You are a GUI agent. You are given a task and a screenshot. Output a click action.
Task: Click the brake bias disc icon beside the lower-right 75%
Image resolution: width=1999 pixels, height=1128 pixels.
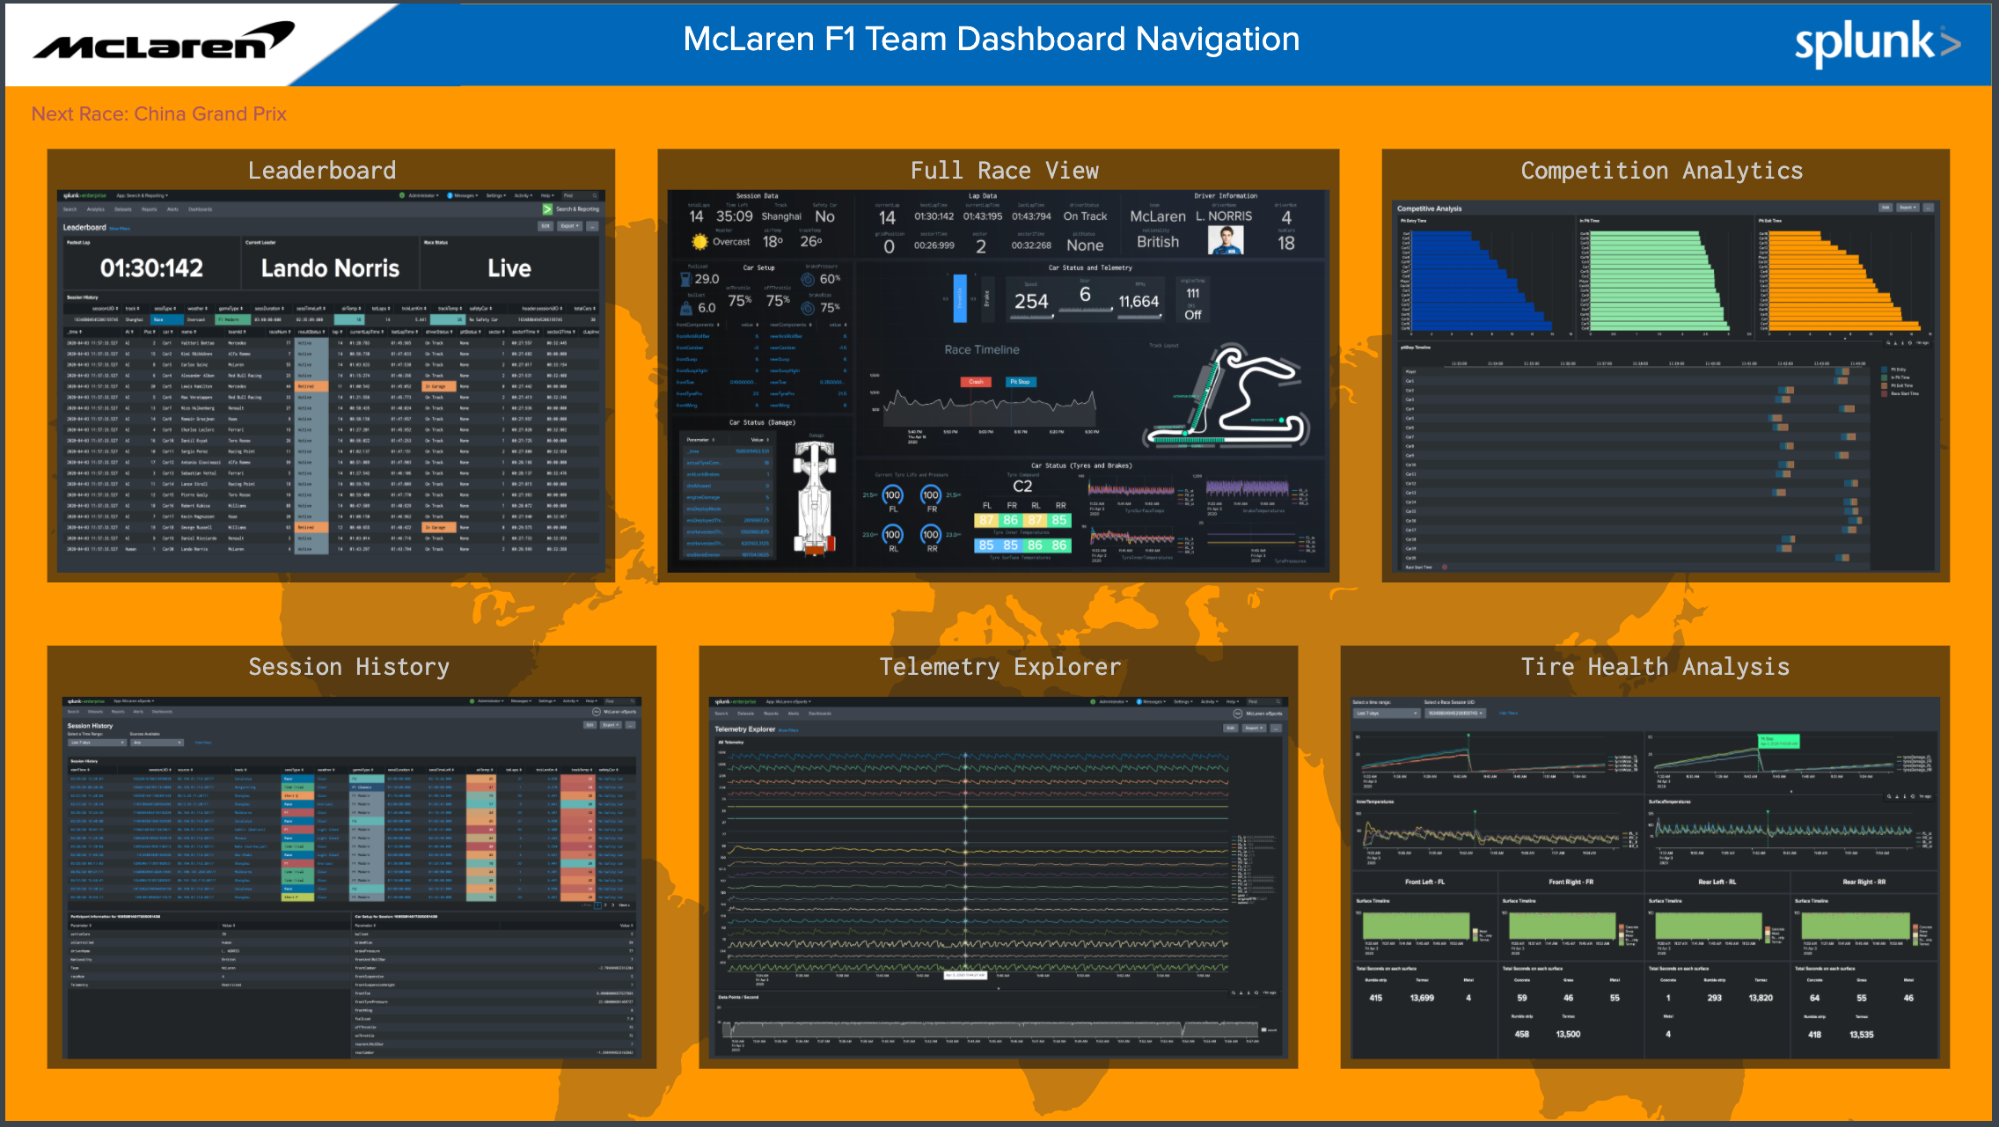(x=808, y=308)
